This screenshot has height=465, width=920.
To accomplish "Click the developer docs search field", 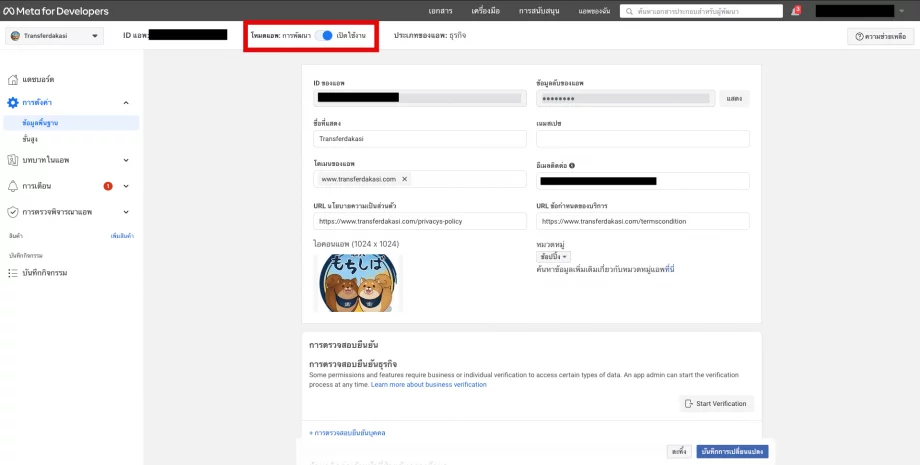I will pyautogui.click(x=701, y=11).
